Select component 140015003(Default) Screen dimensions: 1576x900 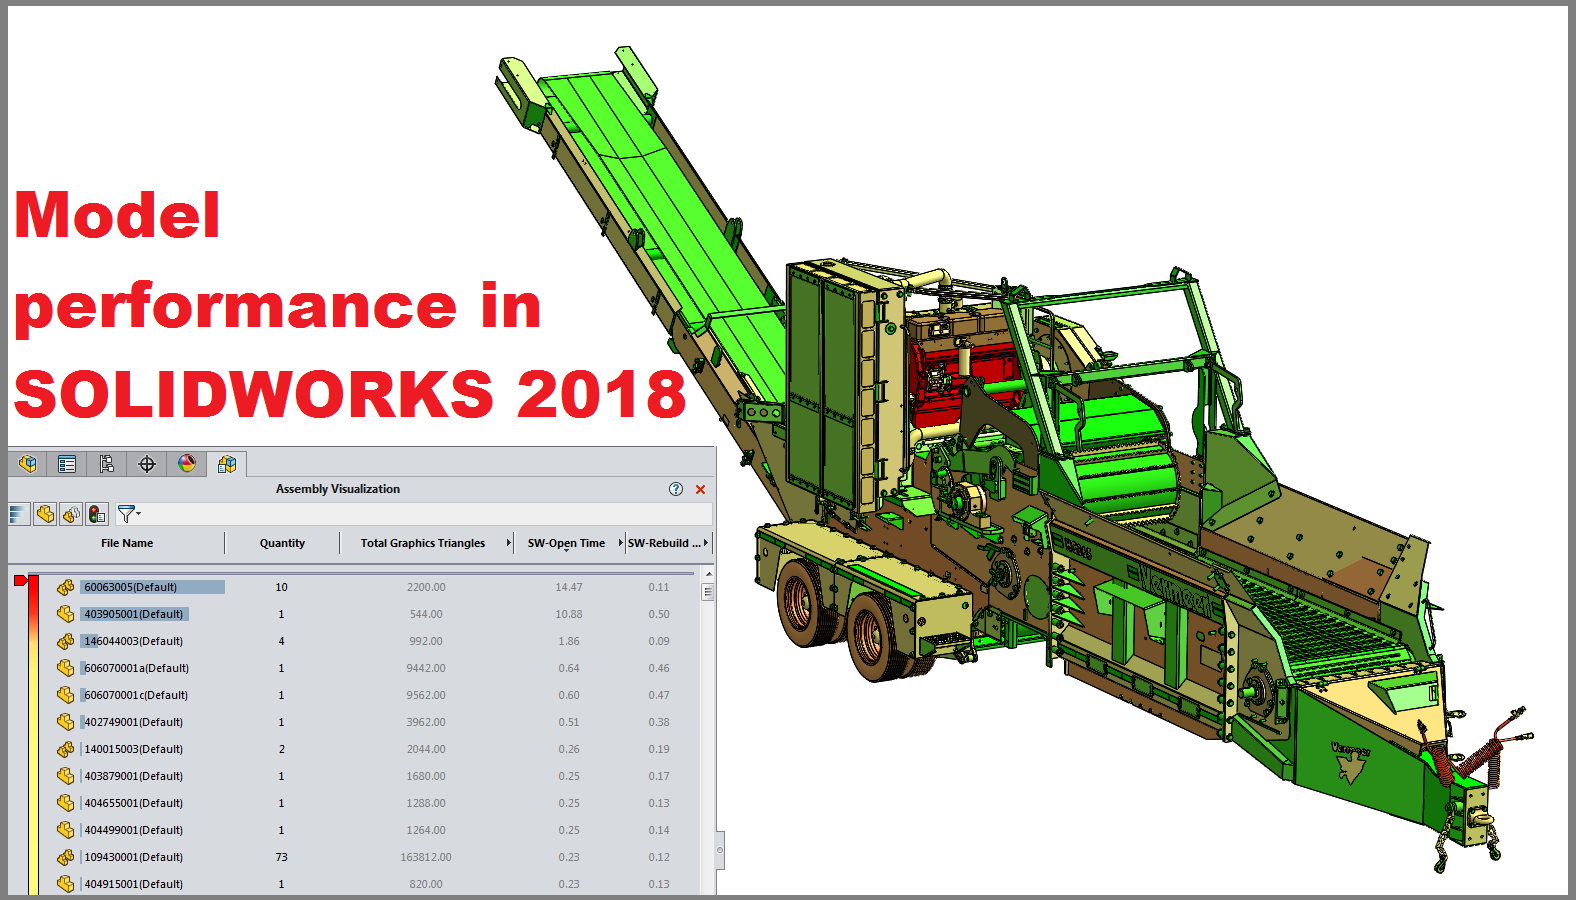point(133,749)
